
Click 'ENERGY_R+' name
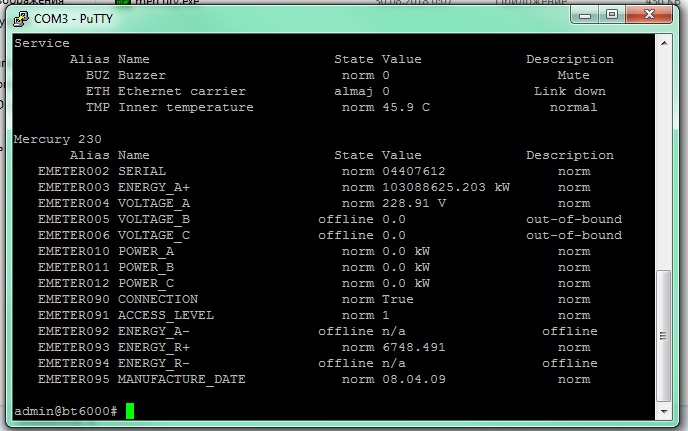click(x=154, y=347)
